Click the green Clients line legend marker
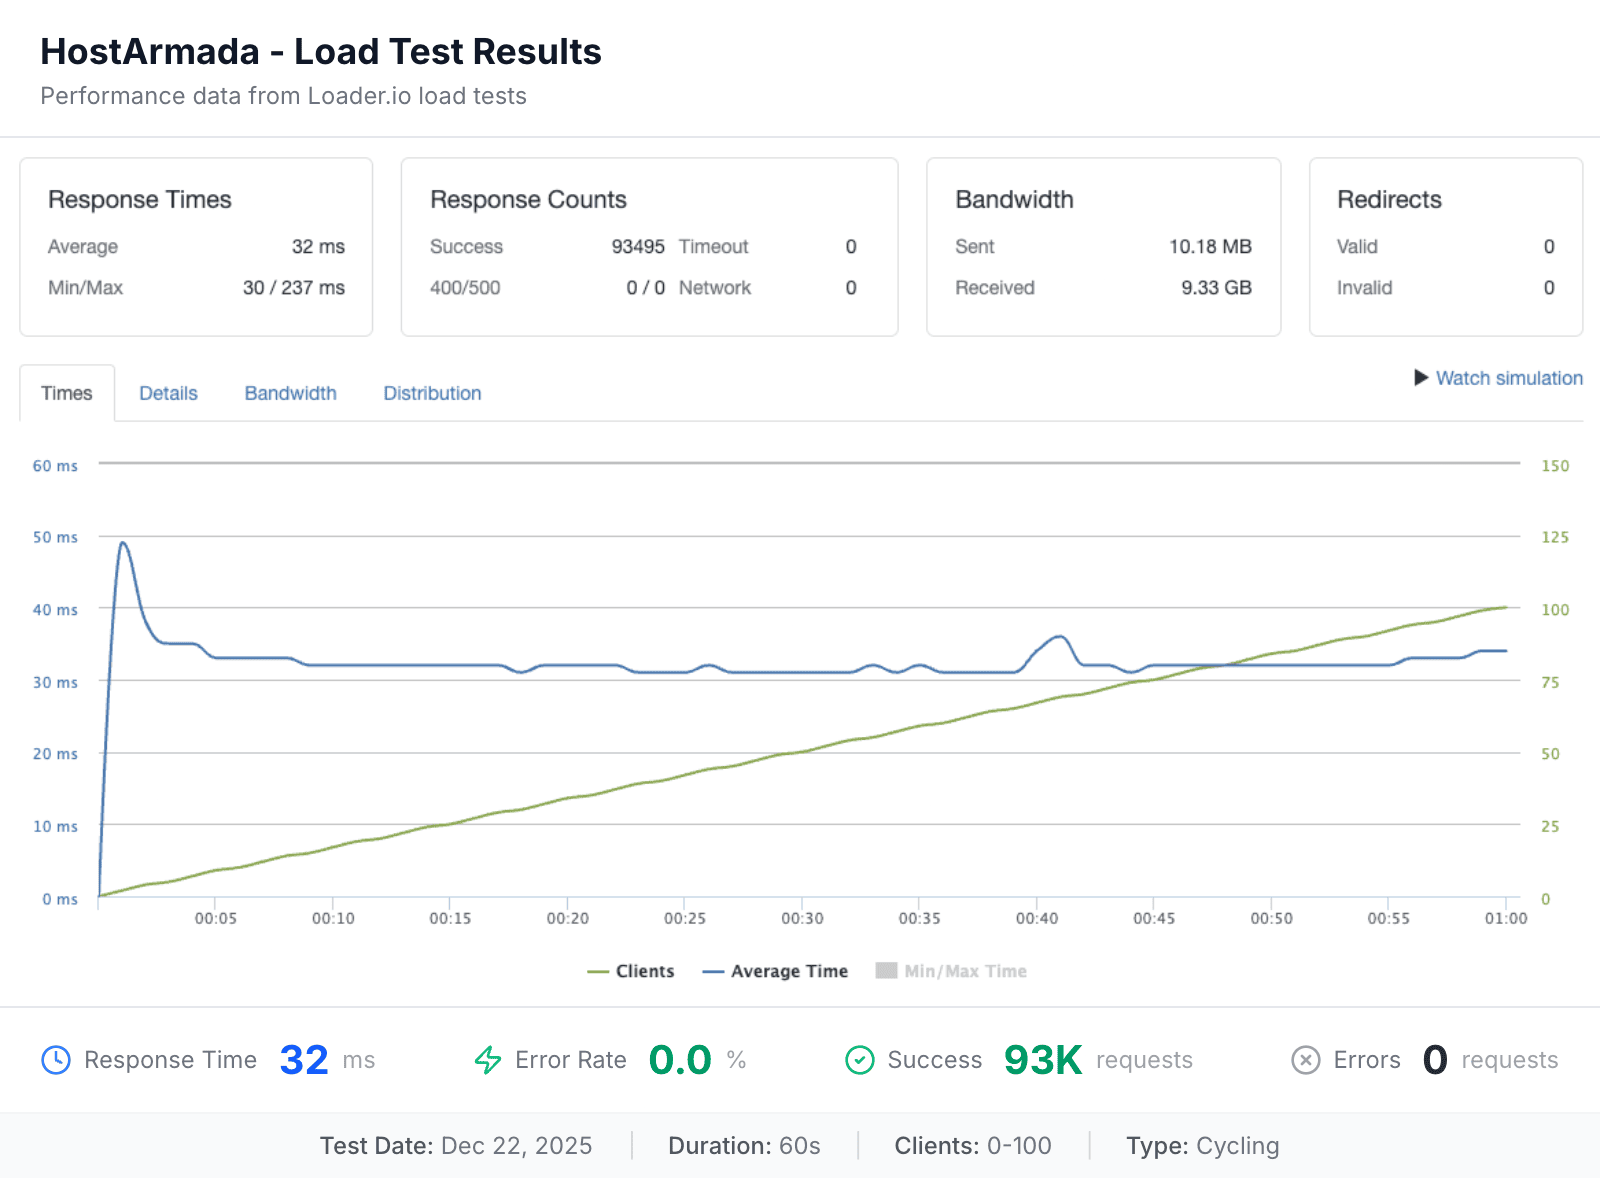Viewport: 1600px width, 1178px height. pyautogui.click(x=600, y=970)
